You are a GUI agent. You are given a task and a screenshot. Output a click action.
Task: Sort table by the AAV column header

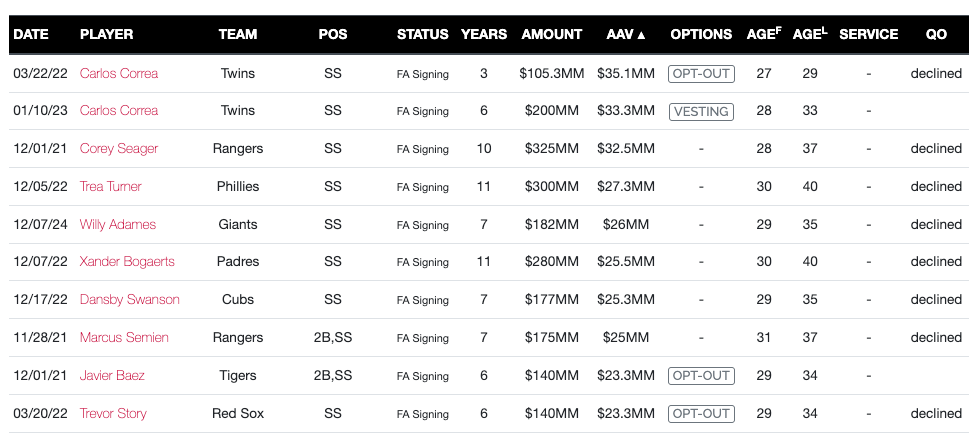[x=626, y=34]
